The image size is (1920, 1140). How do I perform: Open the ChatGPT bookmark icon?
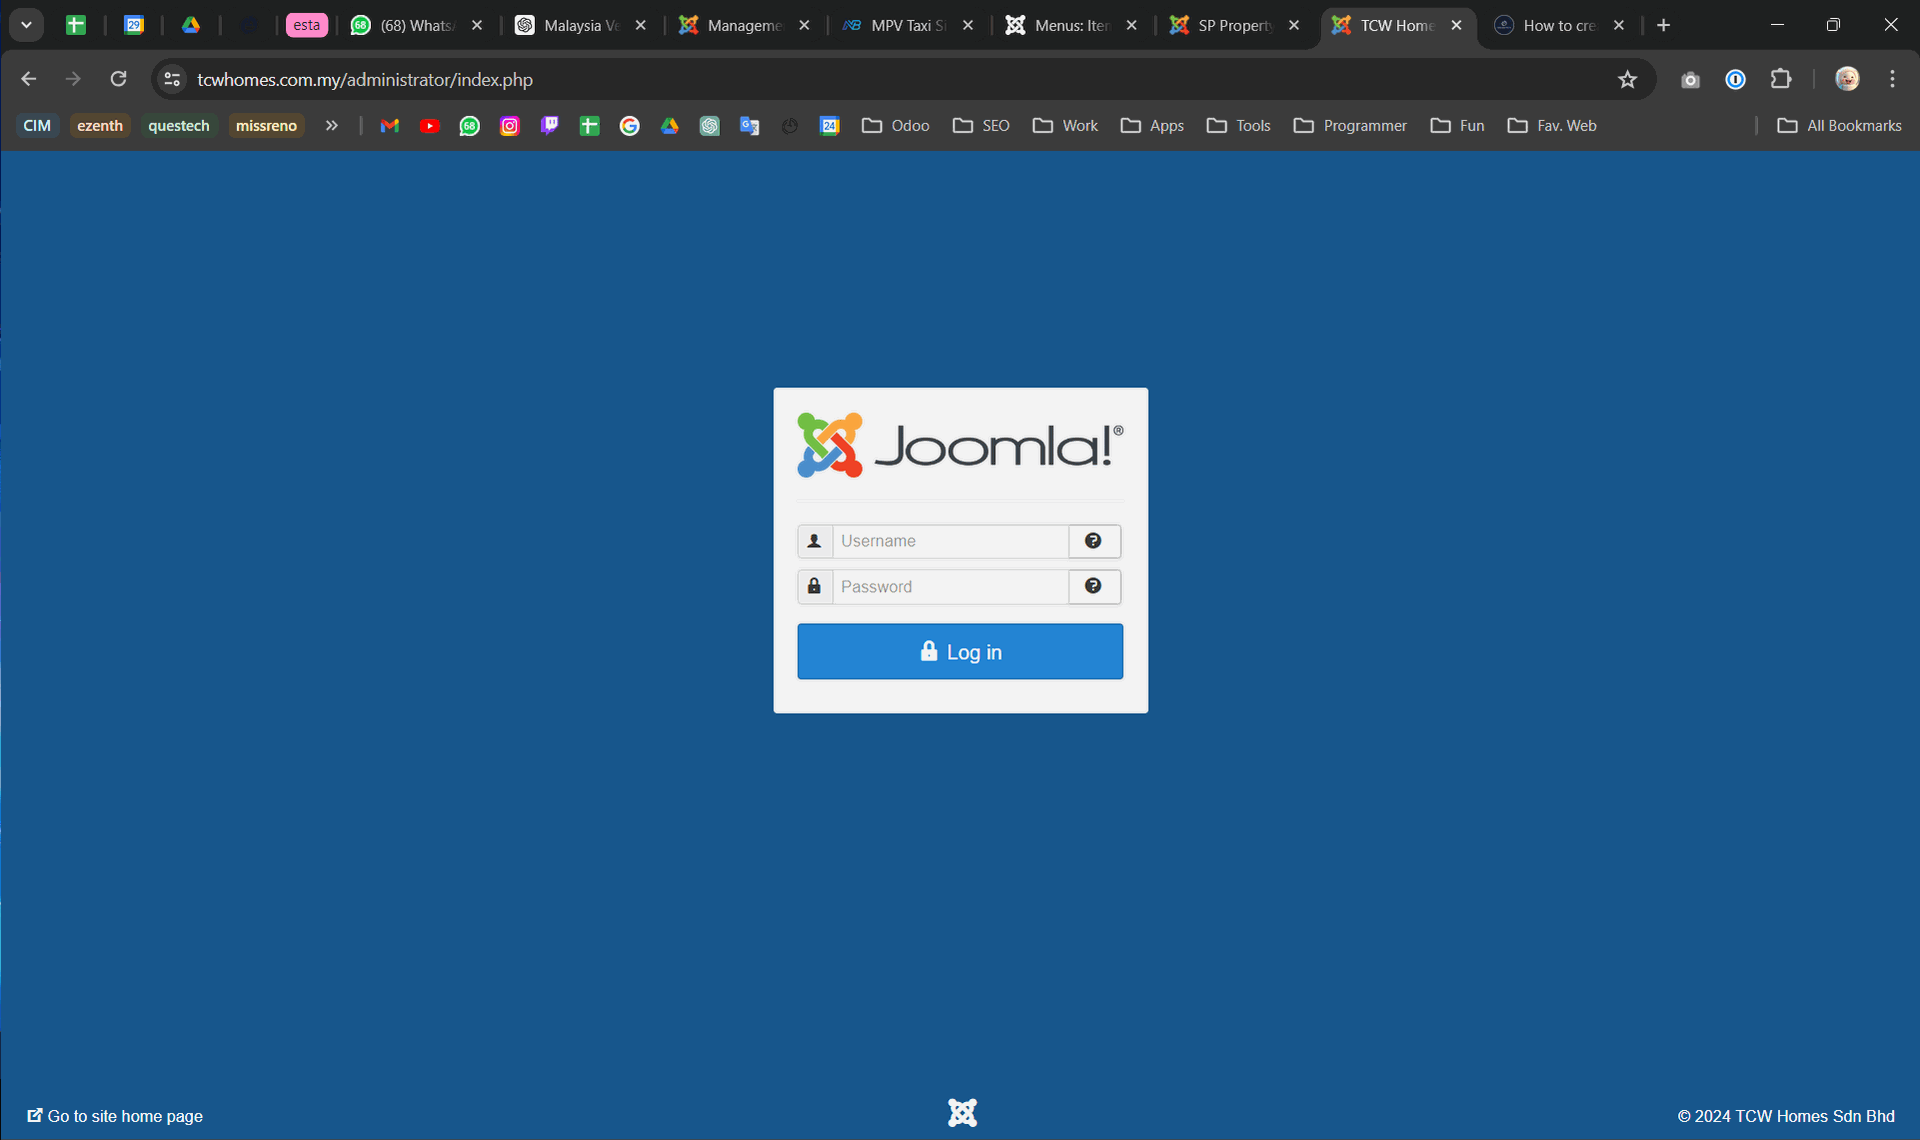(x=710, y=125)
